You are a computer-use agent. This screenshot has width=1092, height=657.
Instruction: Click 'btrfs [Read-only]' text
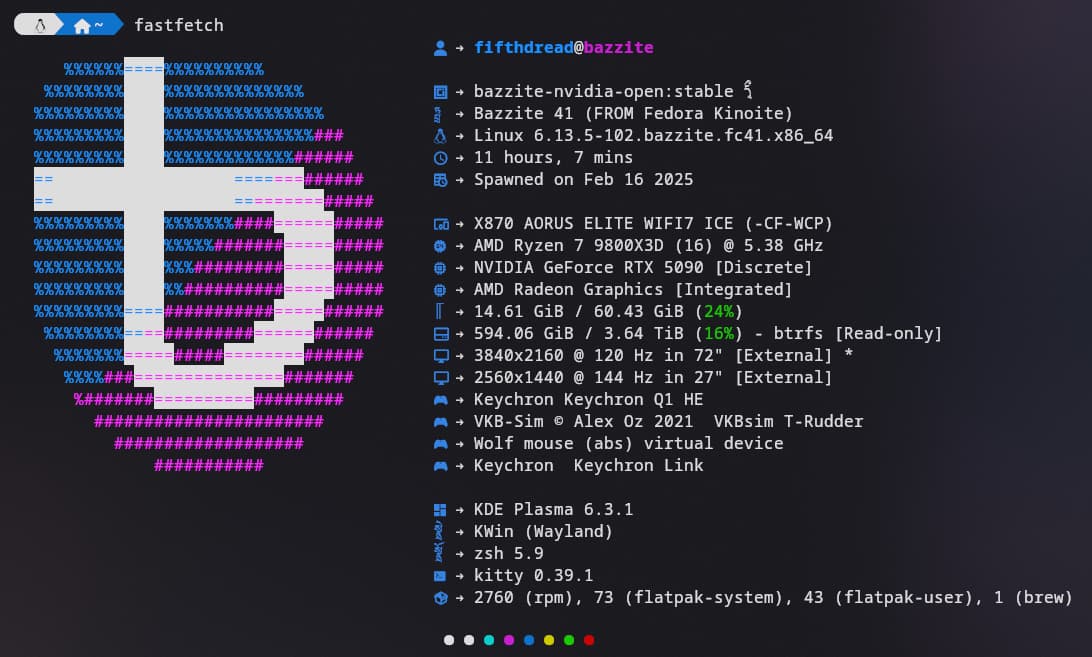(x=857, y=333)
